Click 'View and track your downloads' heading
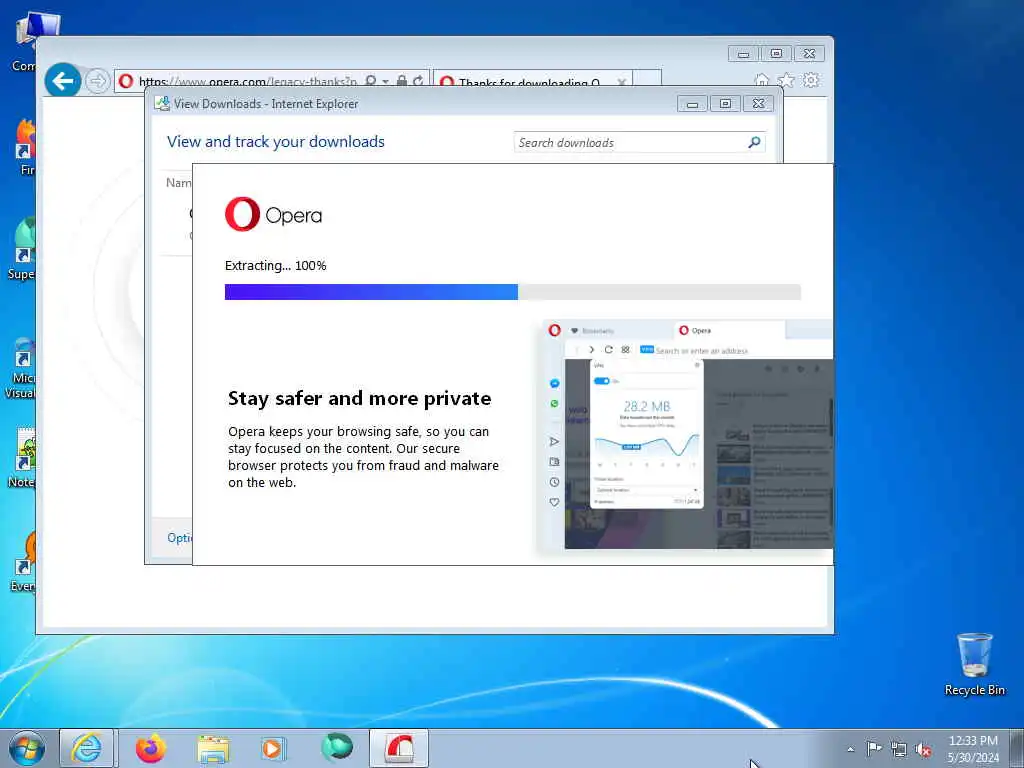Image resolution: width=1024 pixels, height=768 pixels. [x=276, y=142]
